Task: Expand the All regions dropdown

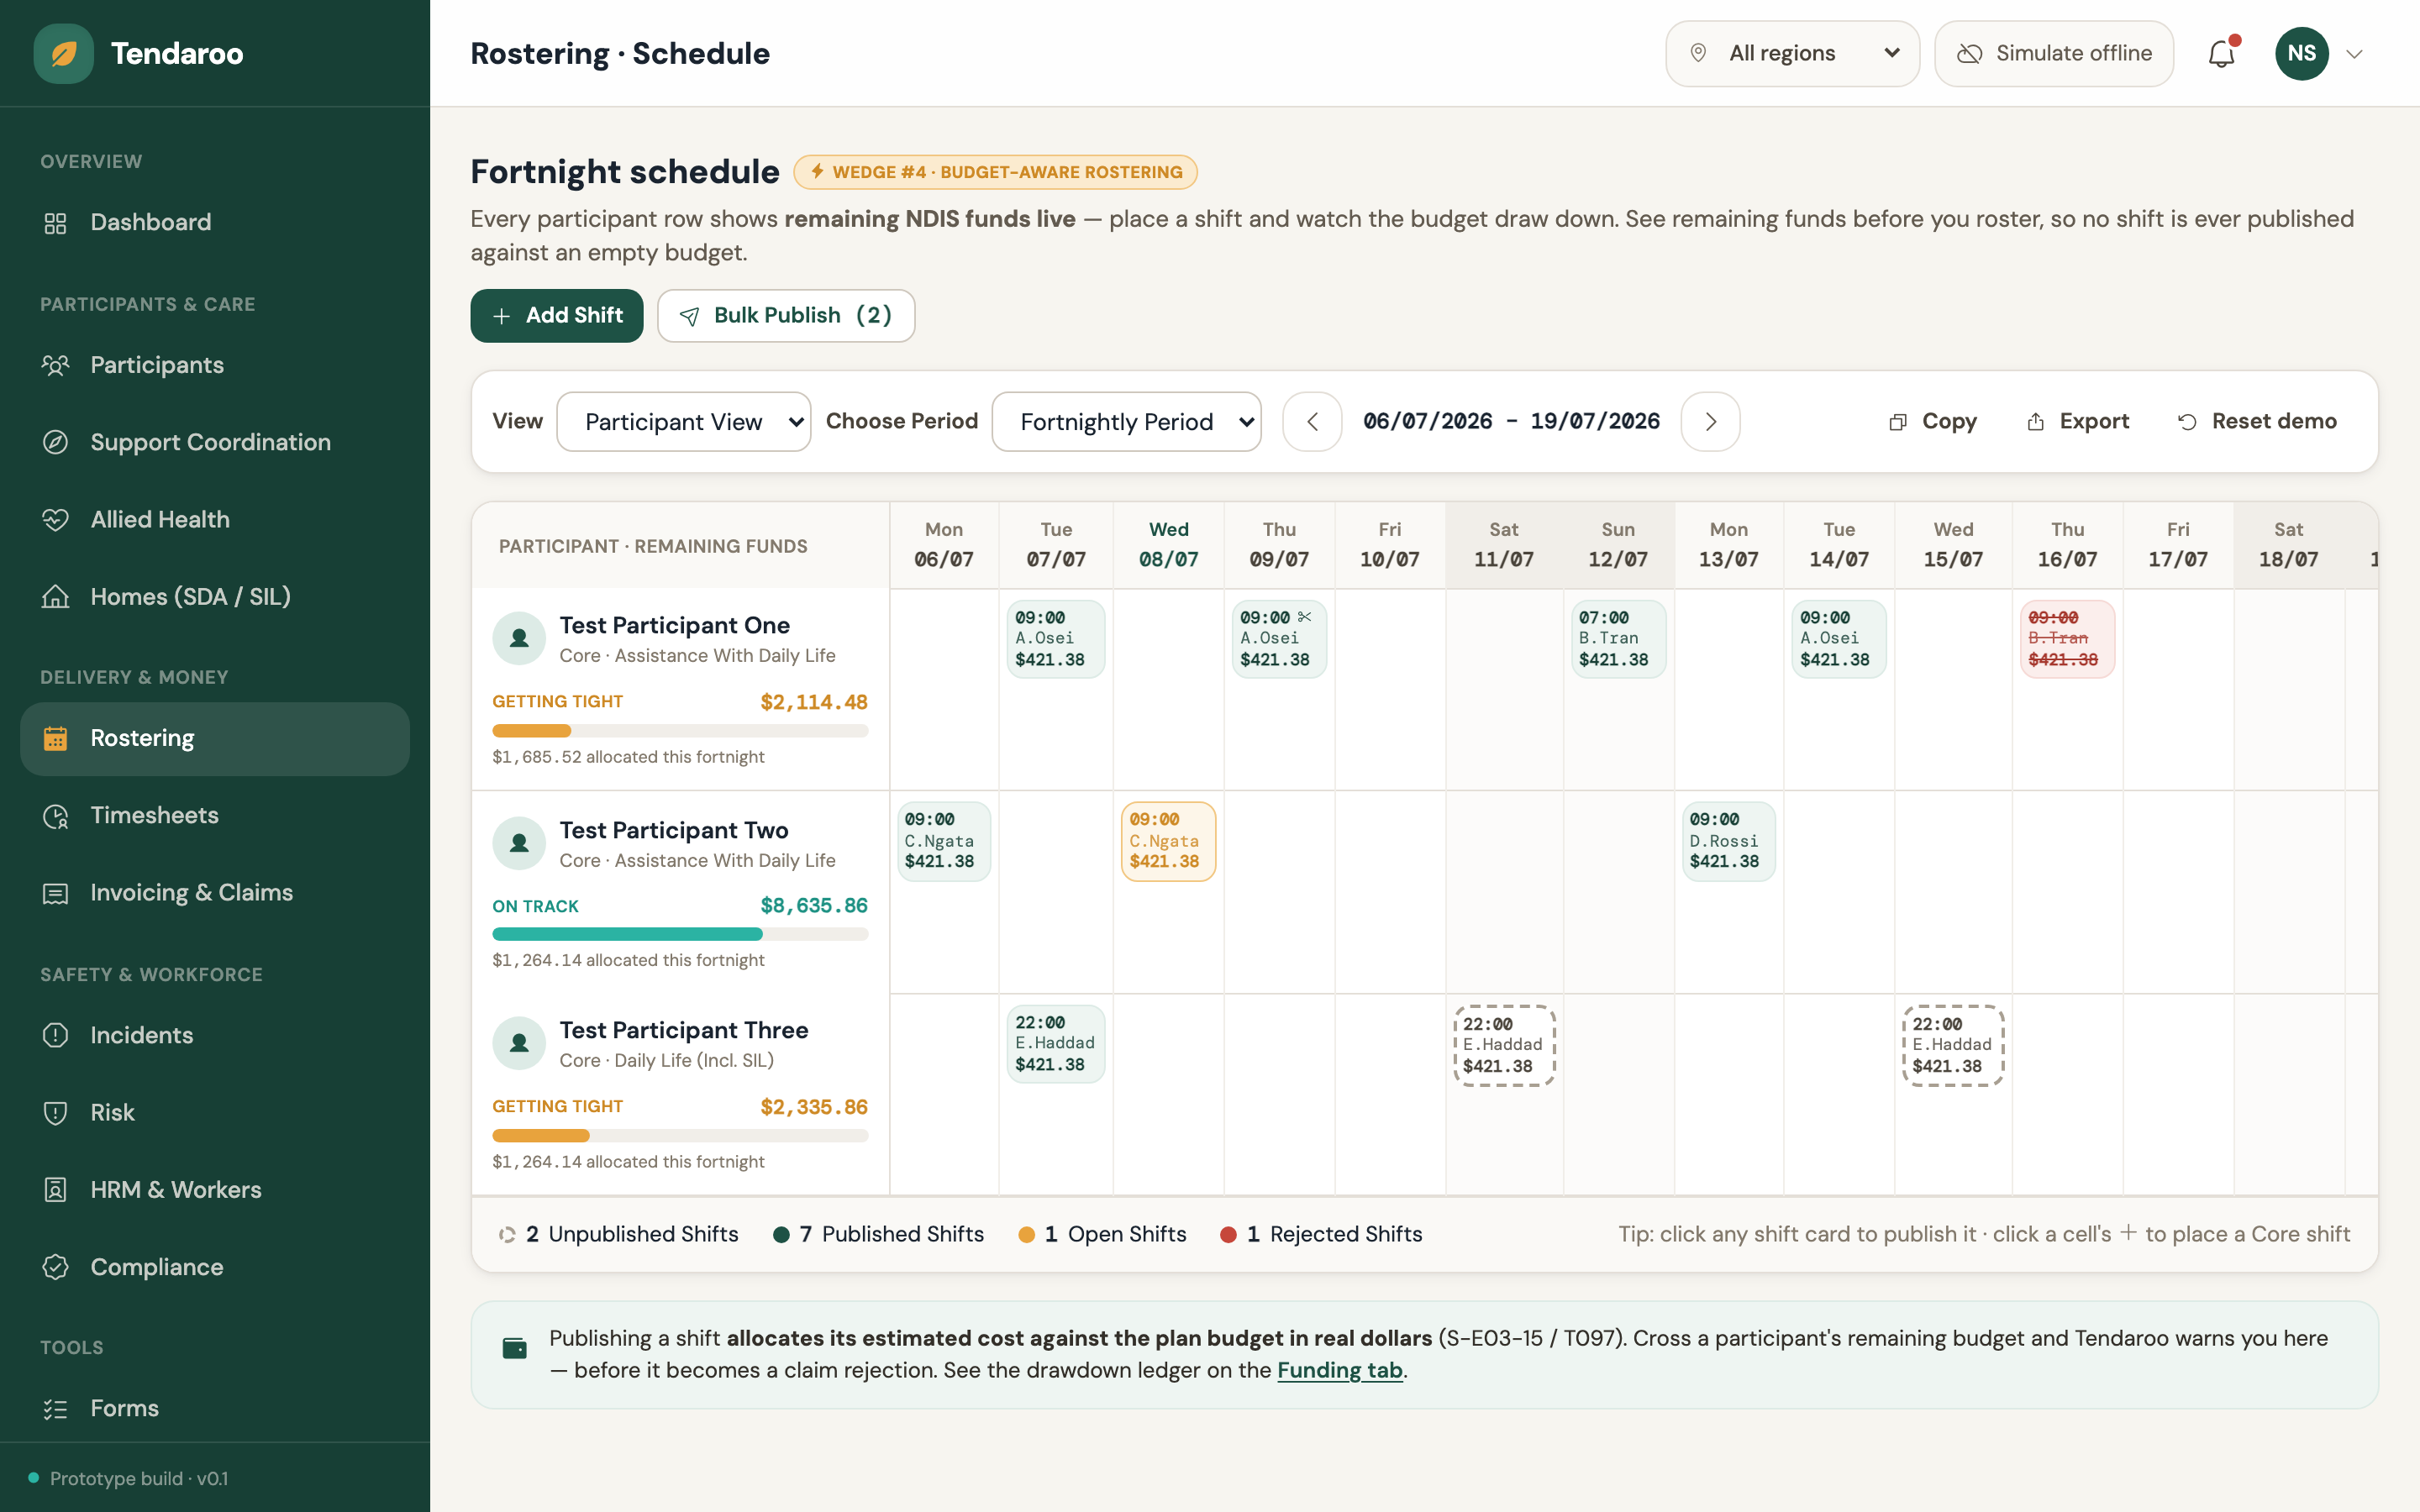Action: pyautogui.click(x=1792, y=54)
